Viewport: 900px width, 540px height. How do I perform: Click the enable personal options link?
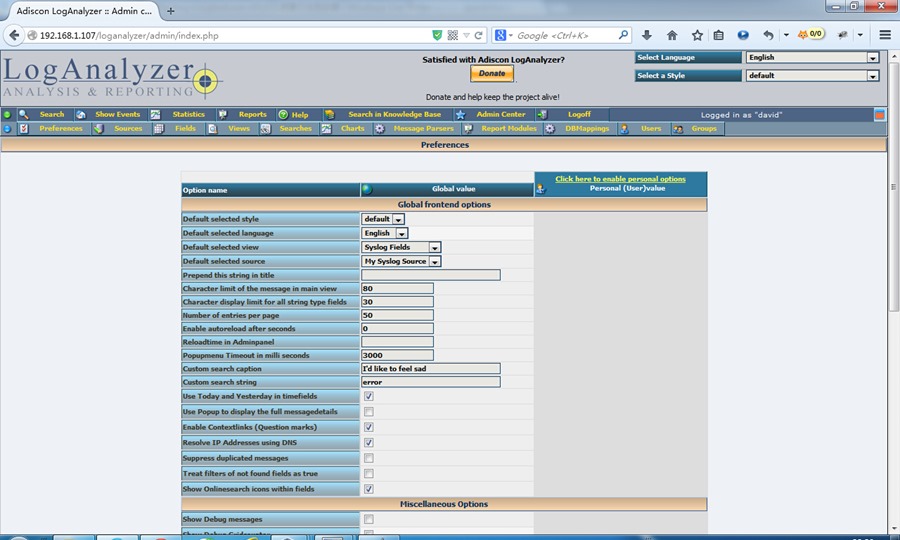coord(620,179)
